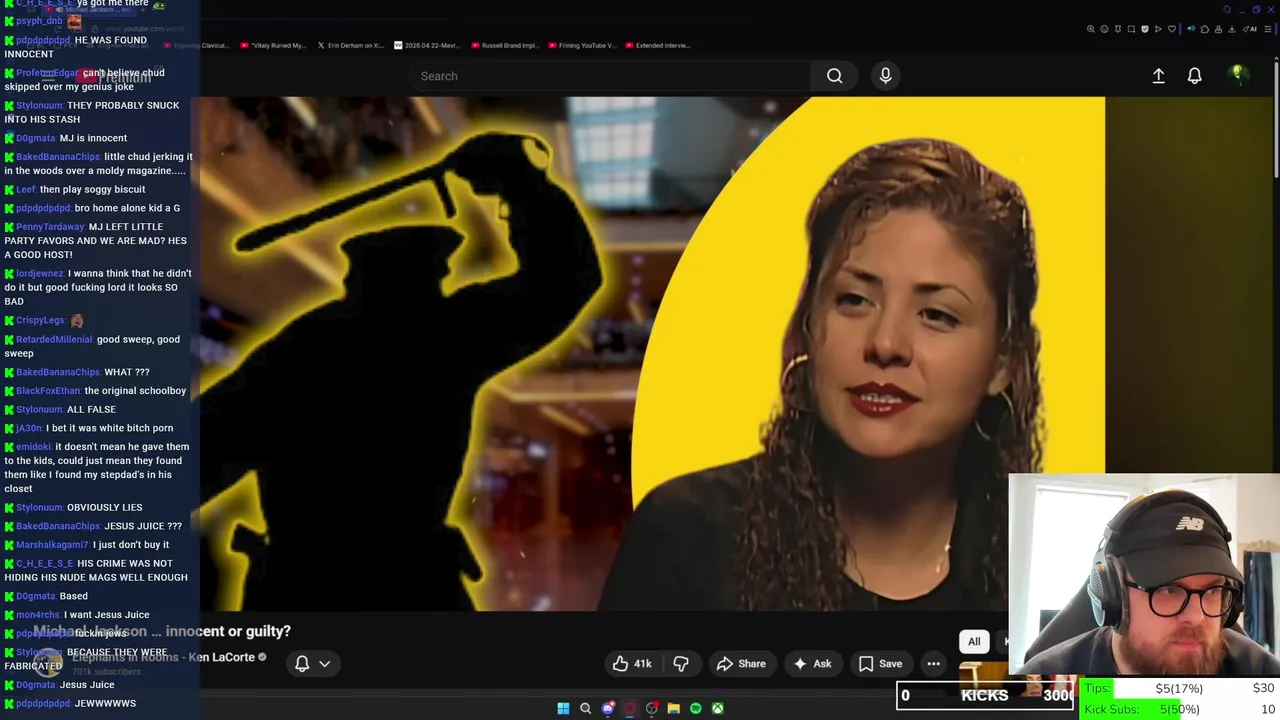
Task: Open the 'Extended intervie...' tab
Action: [657, 45]
